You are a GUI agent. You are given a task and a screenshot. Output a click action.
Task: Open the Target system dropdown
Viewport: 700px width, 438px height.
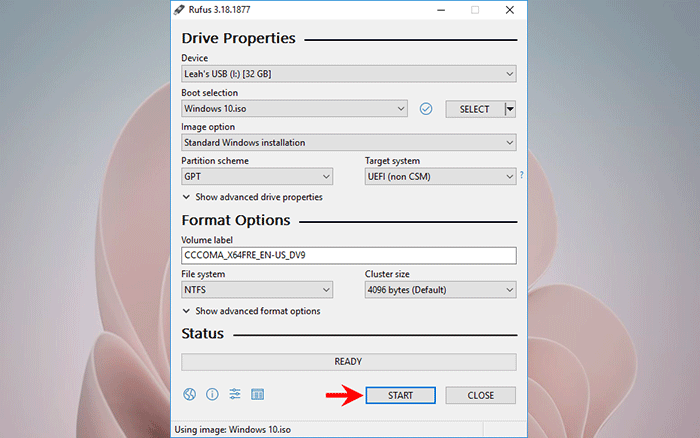point(440,176)
